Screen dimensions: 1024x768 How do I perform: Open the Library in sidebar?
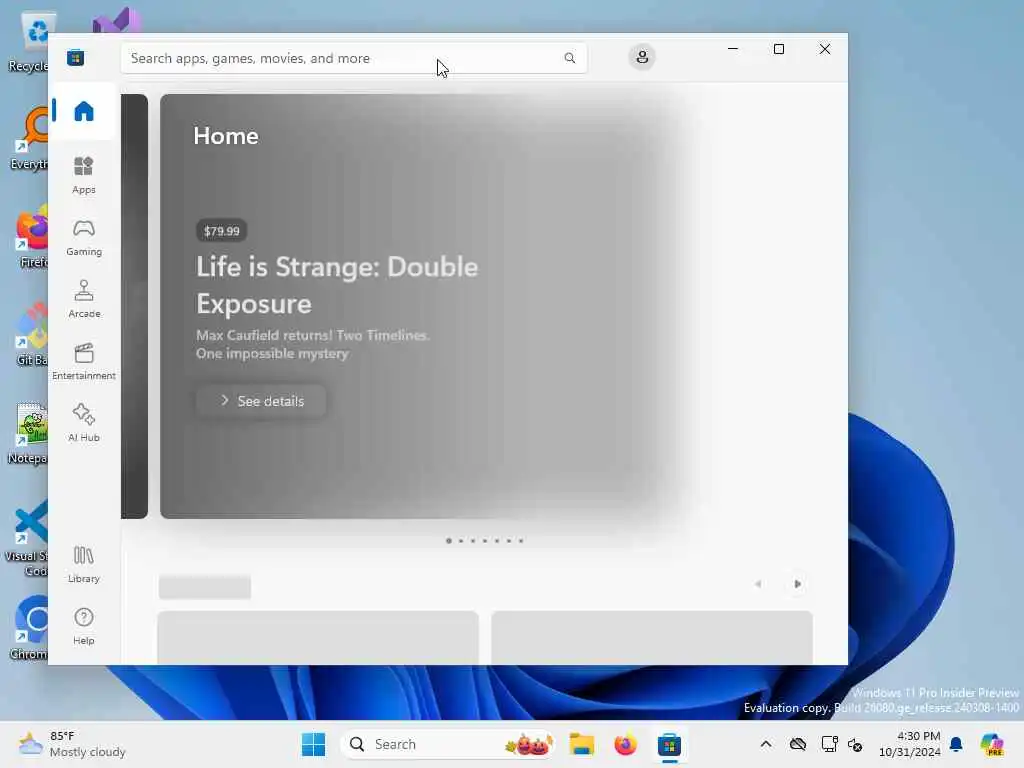pyautogui.click(x=84, y=564)
